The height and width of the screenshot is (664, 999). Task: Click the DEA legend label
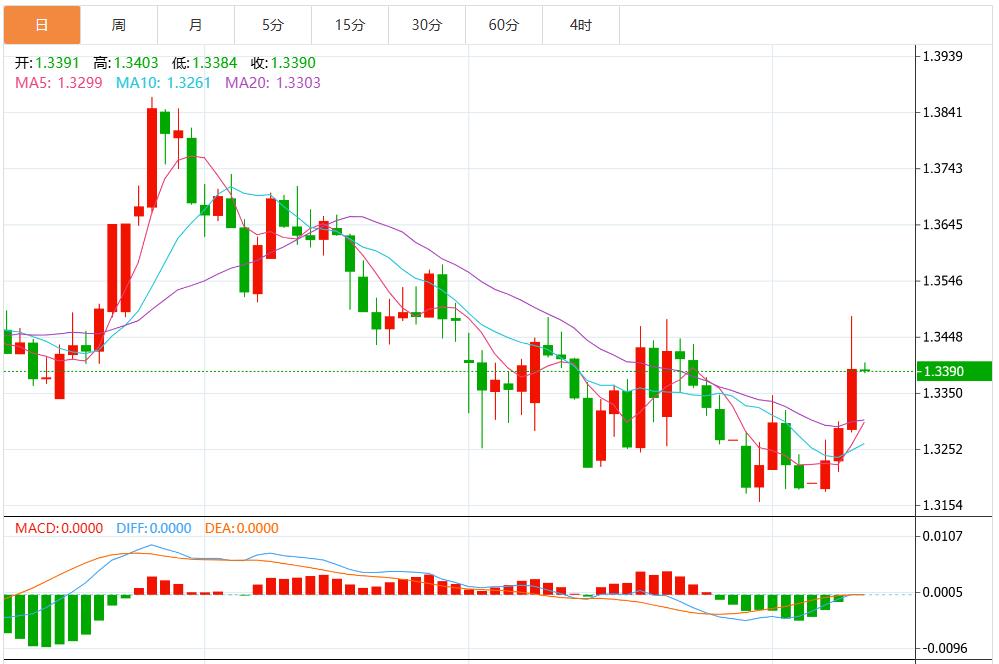(x=241, y=528)
